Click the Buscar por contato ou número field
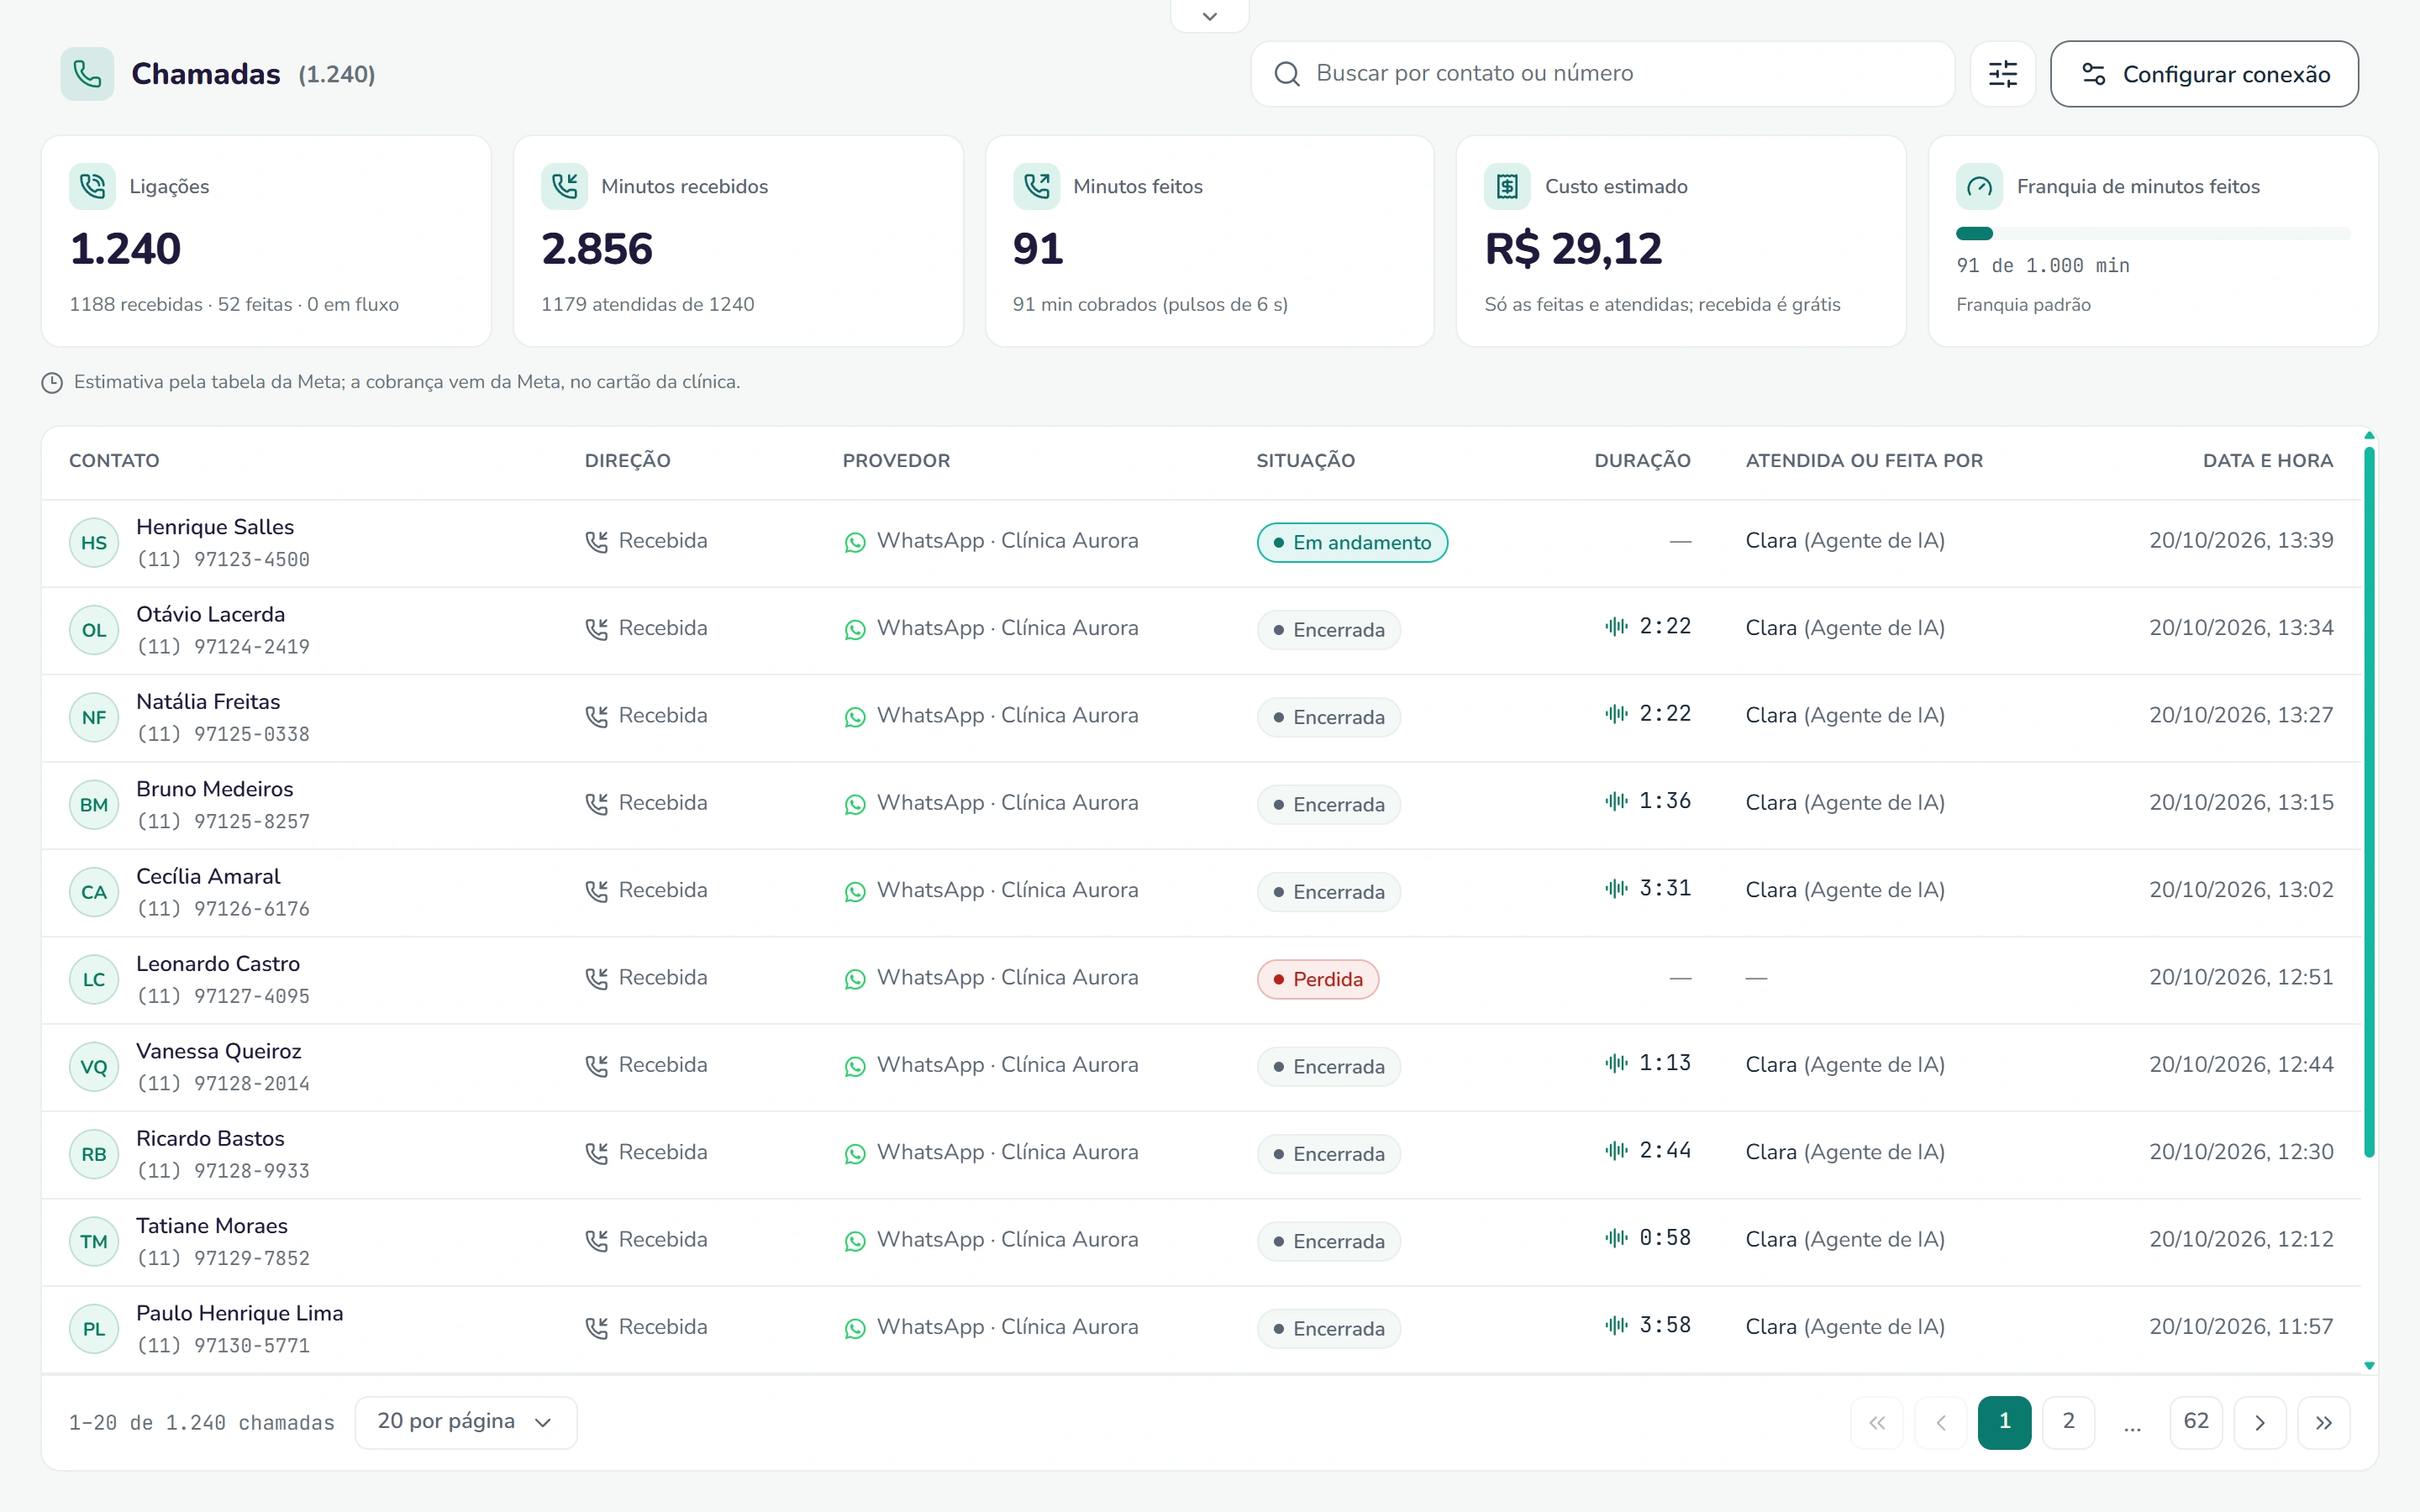This screenshot has height=1512, width=2420. 1603,74
